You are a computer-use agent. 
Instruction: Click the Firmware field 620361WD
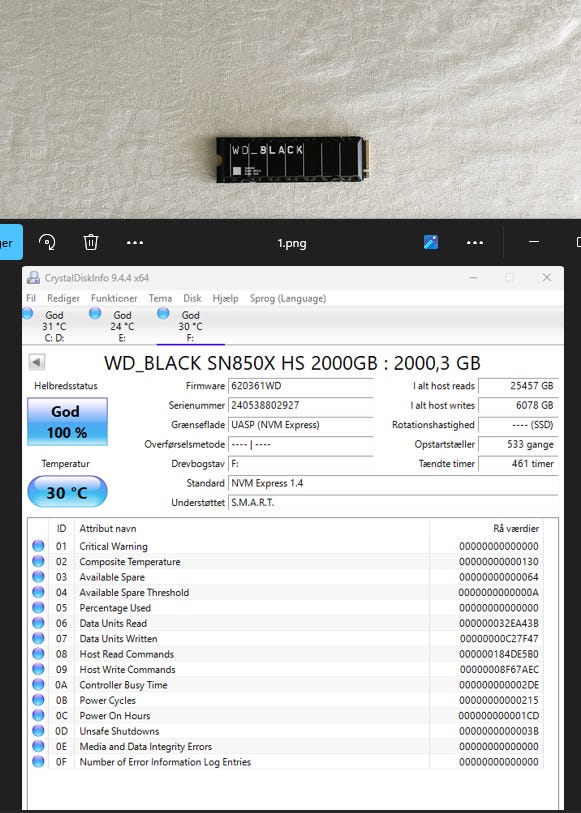301,386
